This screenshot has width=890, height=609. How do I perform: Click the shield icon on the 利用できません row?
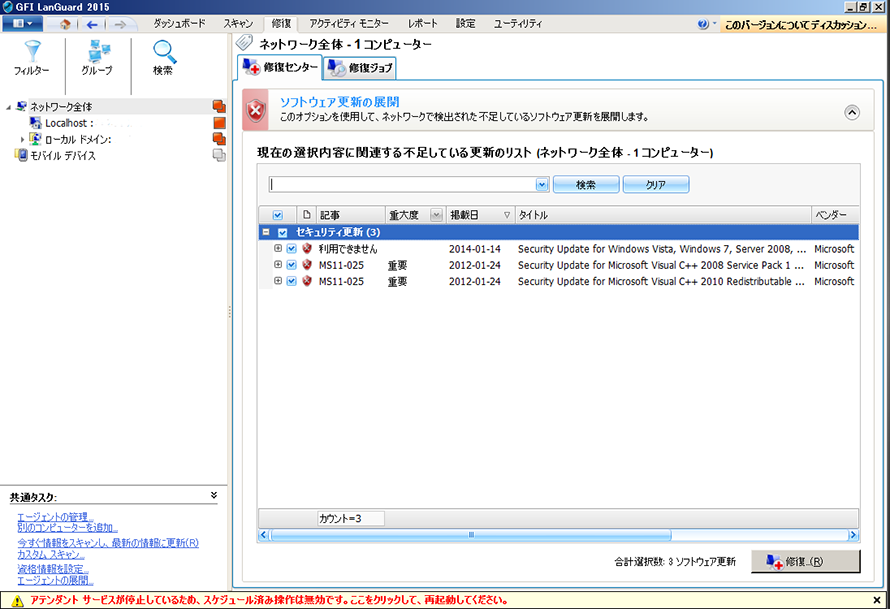point(307,249)
